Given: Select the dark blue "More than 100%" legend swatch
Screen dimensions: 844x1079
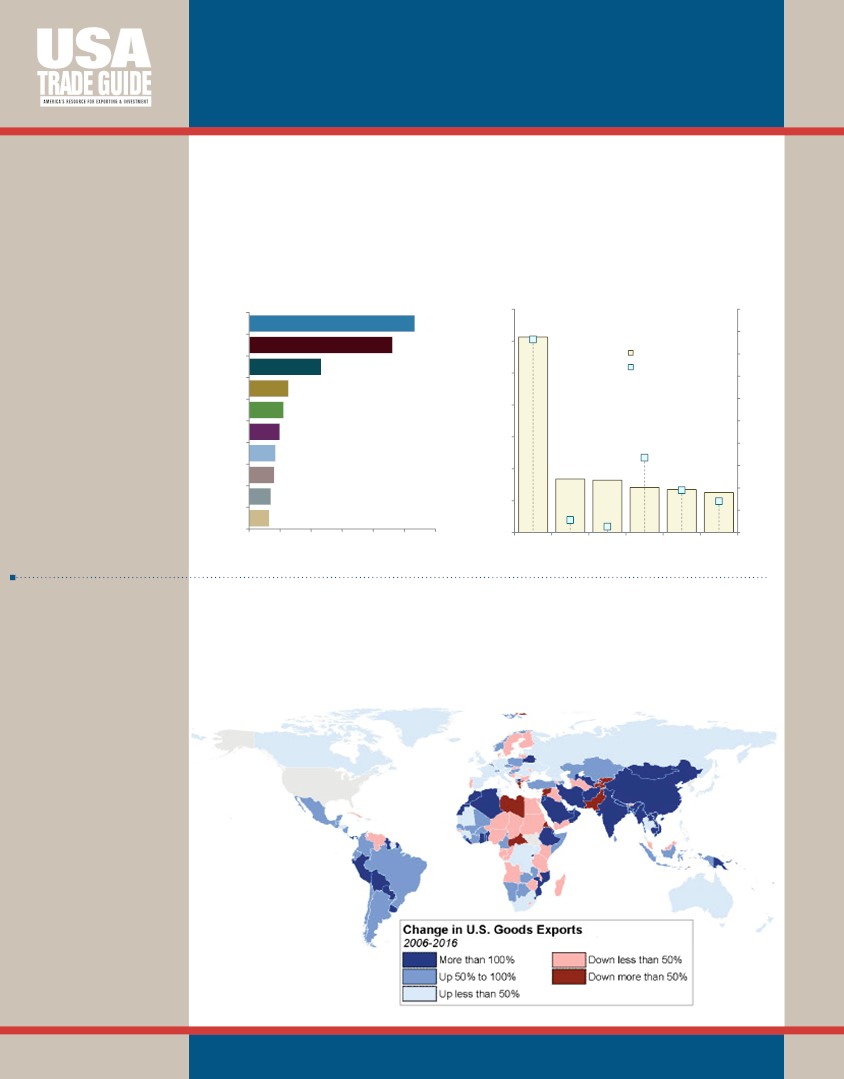Looking at the screenshot, I should [x=419, y=959].
